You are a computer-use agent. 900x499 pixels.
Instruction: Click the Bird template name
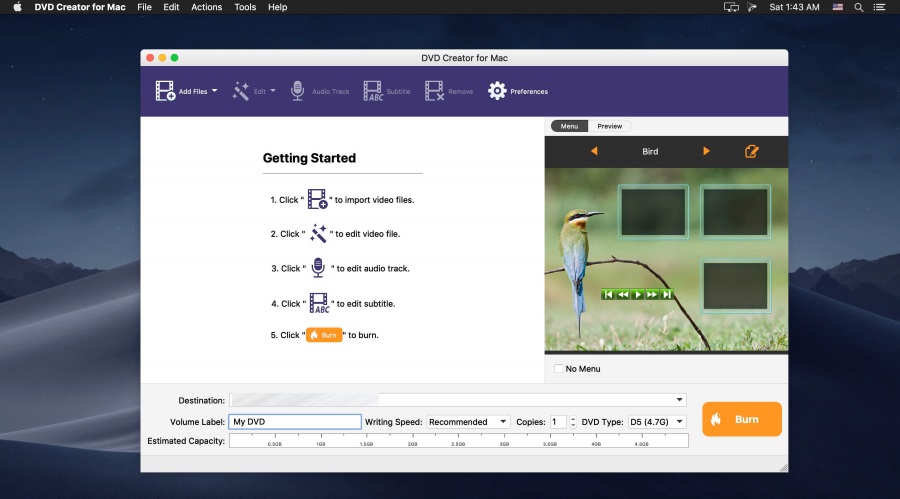[x=650, y=152]
